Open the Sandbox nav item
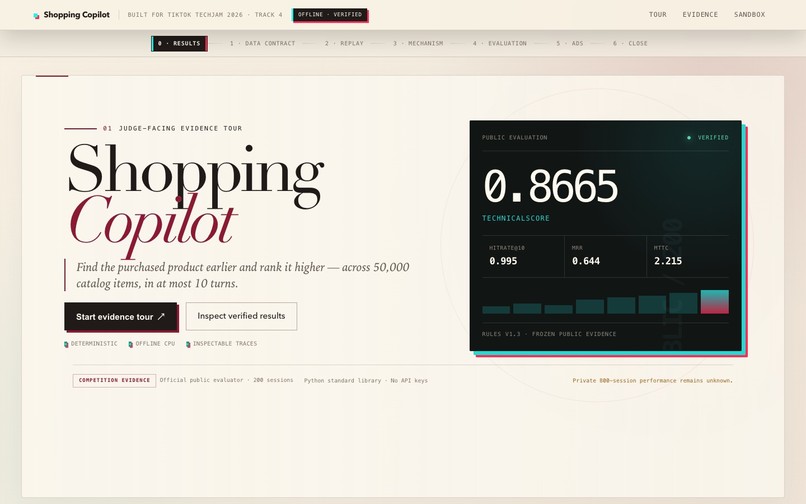Image resolution: width=806 pixels, height=504 pixels. tap(749, 14)
